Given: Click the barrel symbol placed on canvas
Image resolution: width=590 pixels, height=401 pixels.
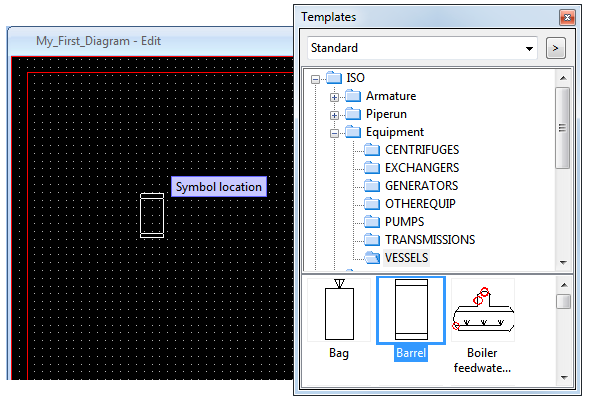Looking at the screenshot, I should click(152, 216).
